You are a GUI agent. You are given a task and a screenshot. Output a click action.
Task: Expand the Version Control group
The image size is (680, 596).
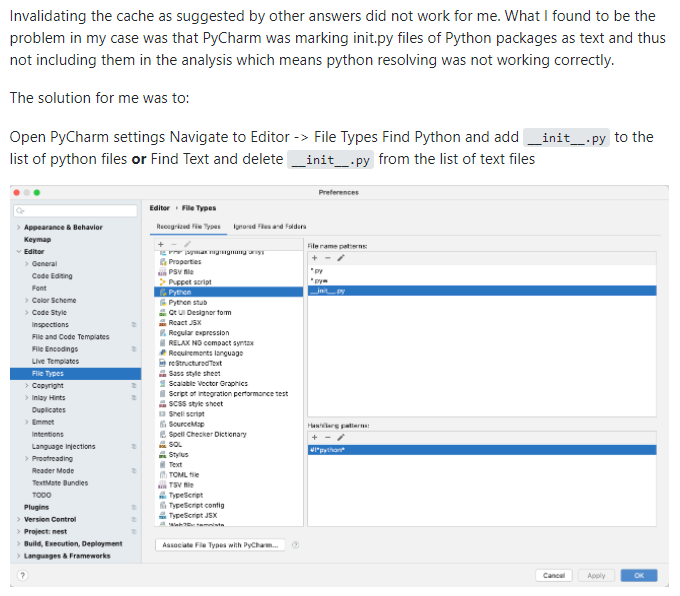pos(19,519)
